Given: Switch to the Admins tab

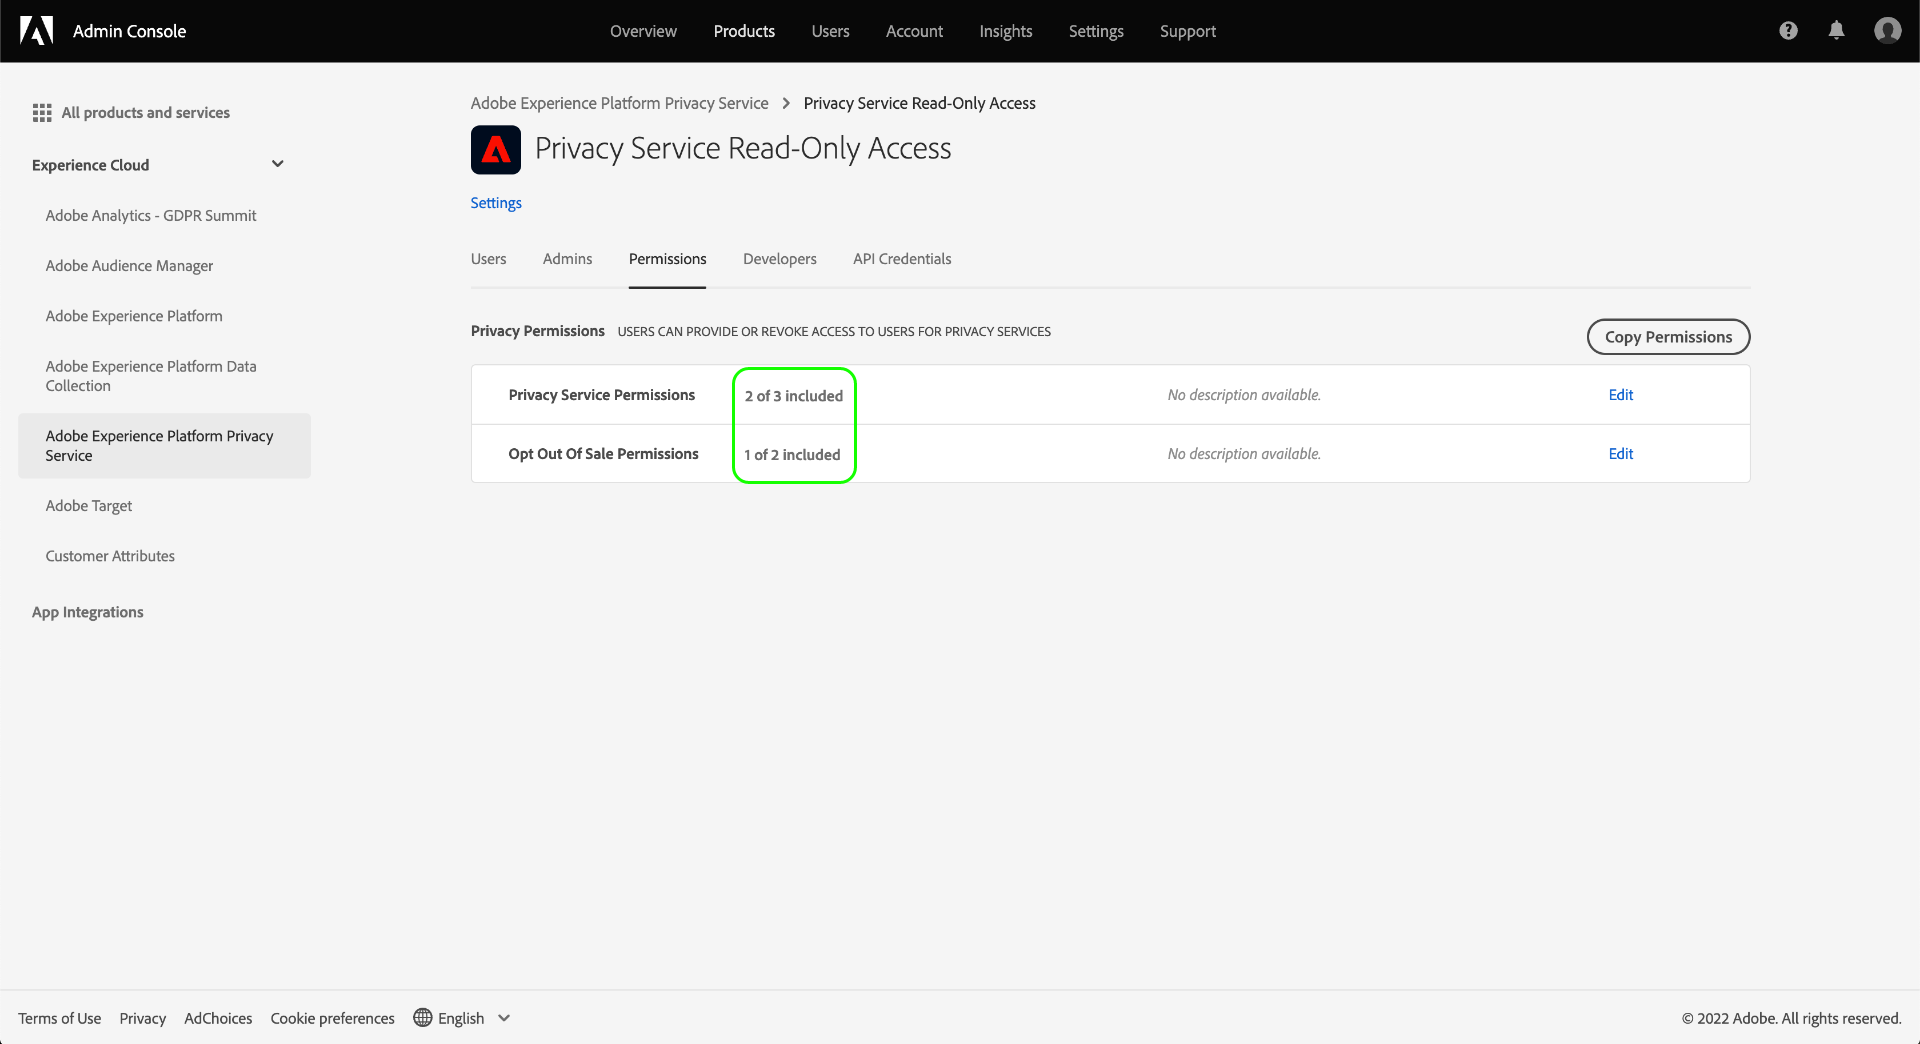Looking at the screenshot, I should 568,259.
